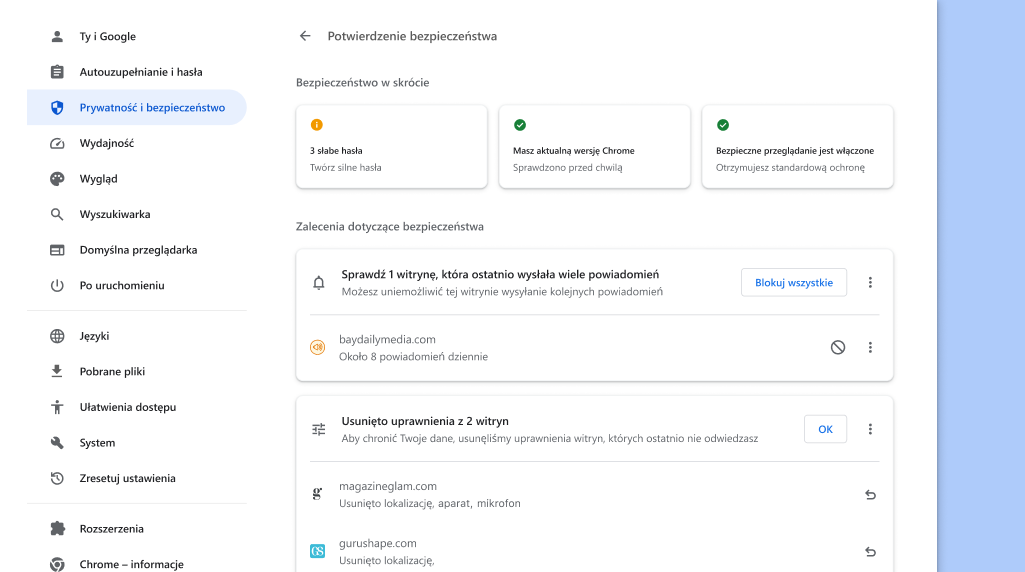Click the baydailymedia.com site favicon

(x=318, y=348)
